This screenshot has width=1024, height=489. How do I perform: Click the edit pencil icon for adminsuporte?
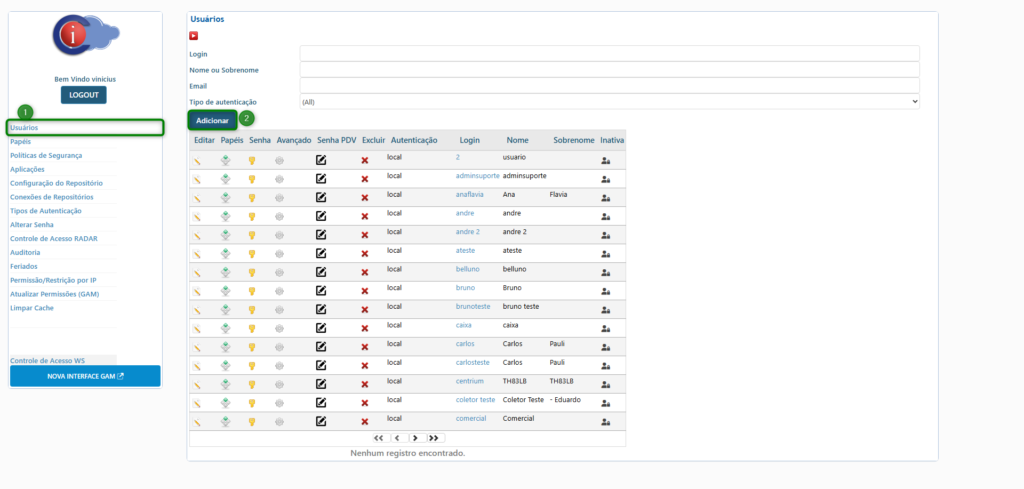click(x=198, y=179)
